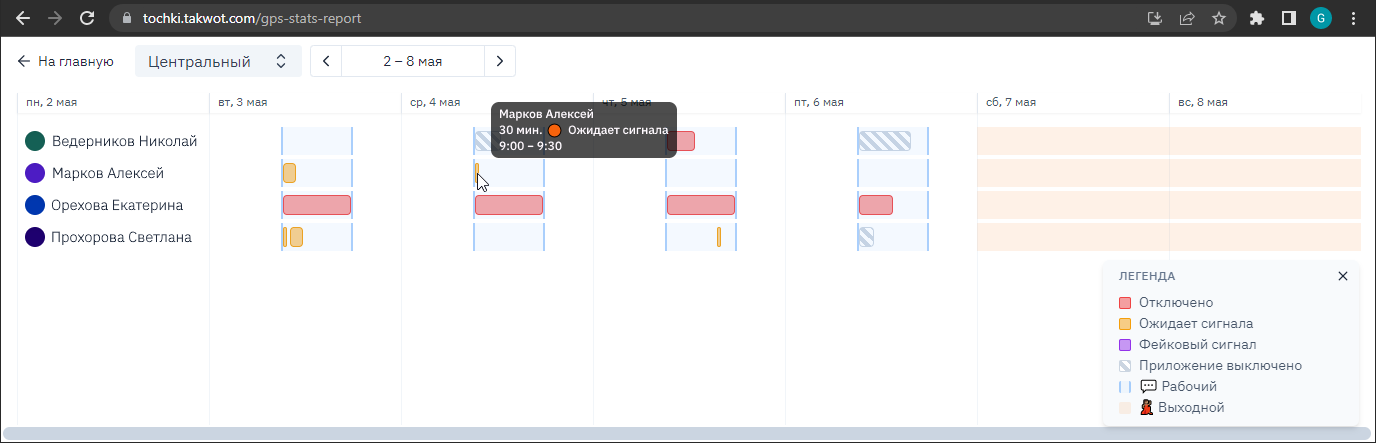Viewport: 1376px width, 443px height.
Task: Click the install app icon in address bar
Action: (1155, 18)
